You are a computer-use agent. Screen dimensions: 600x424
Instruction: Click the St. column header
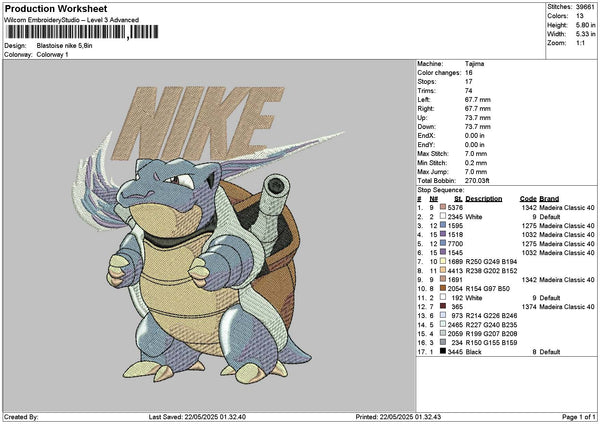point(458,199)
